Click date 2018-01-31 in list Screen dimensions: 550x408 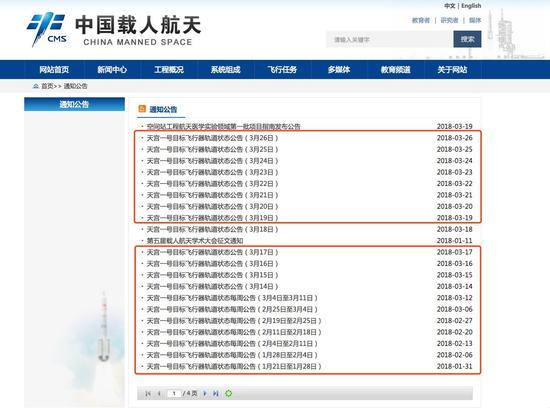pyautogui.click(x=455, y=366)
